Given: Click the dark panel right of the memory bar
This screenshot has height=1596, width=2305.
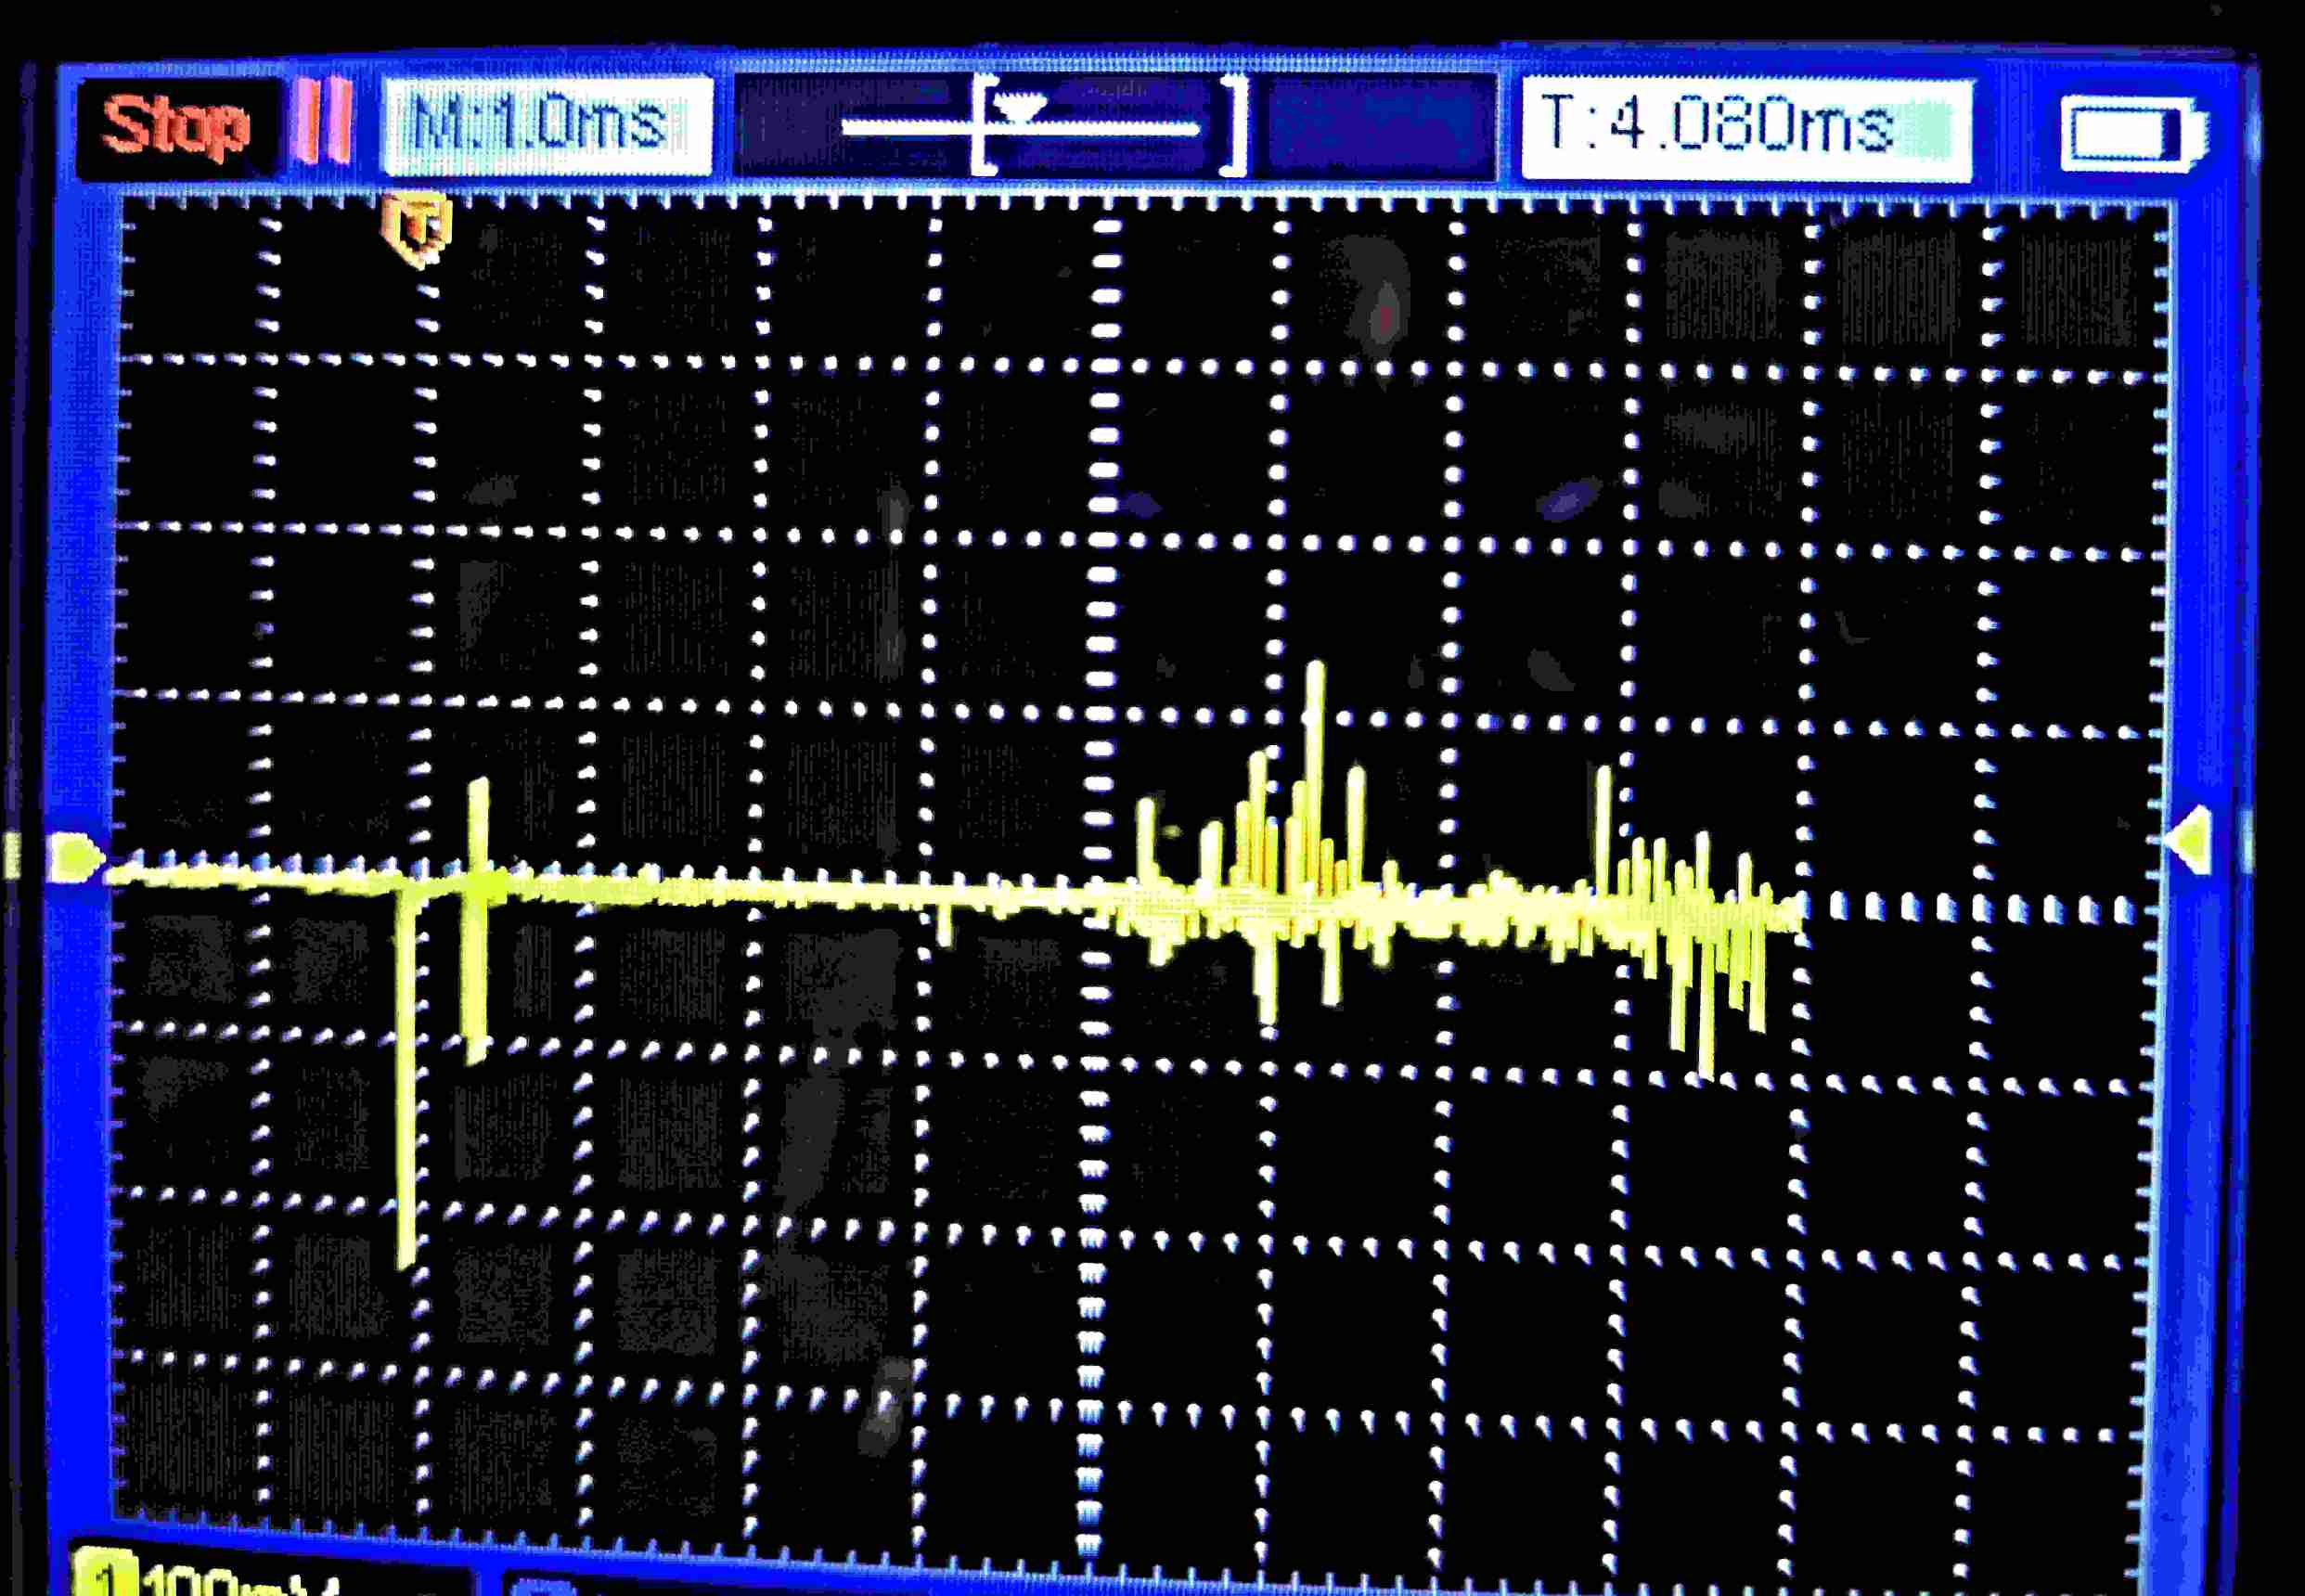Looking at the screenshot, I should pyautogui.click(x=1378, y=128).
